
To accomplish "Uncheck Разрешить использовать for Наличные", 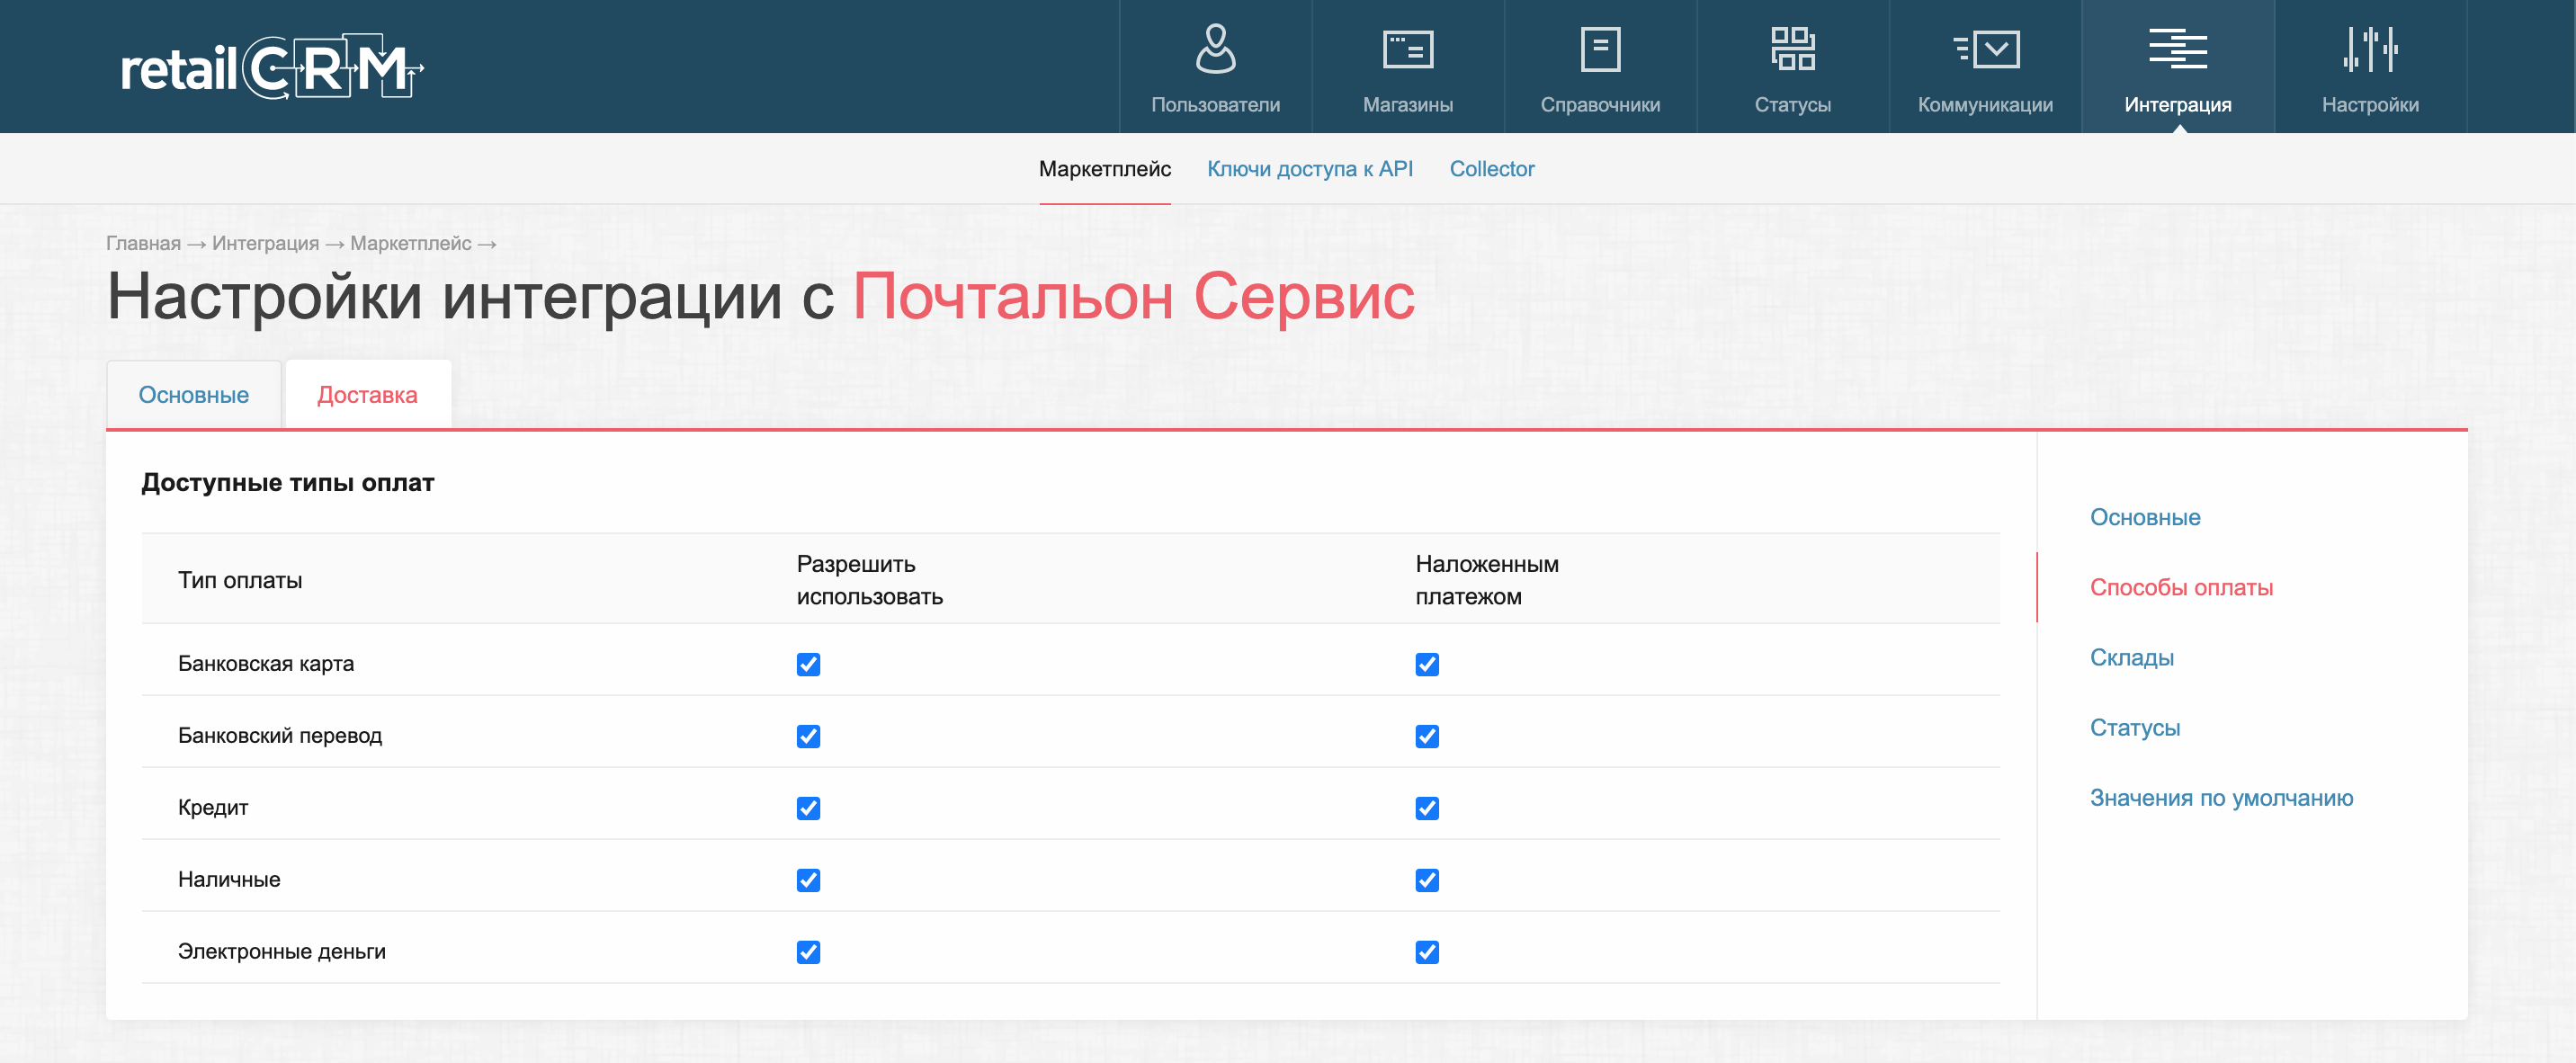I will point(808,880).
